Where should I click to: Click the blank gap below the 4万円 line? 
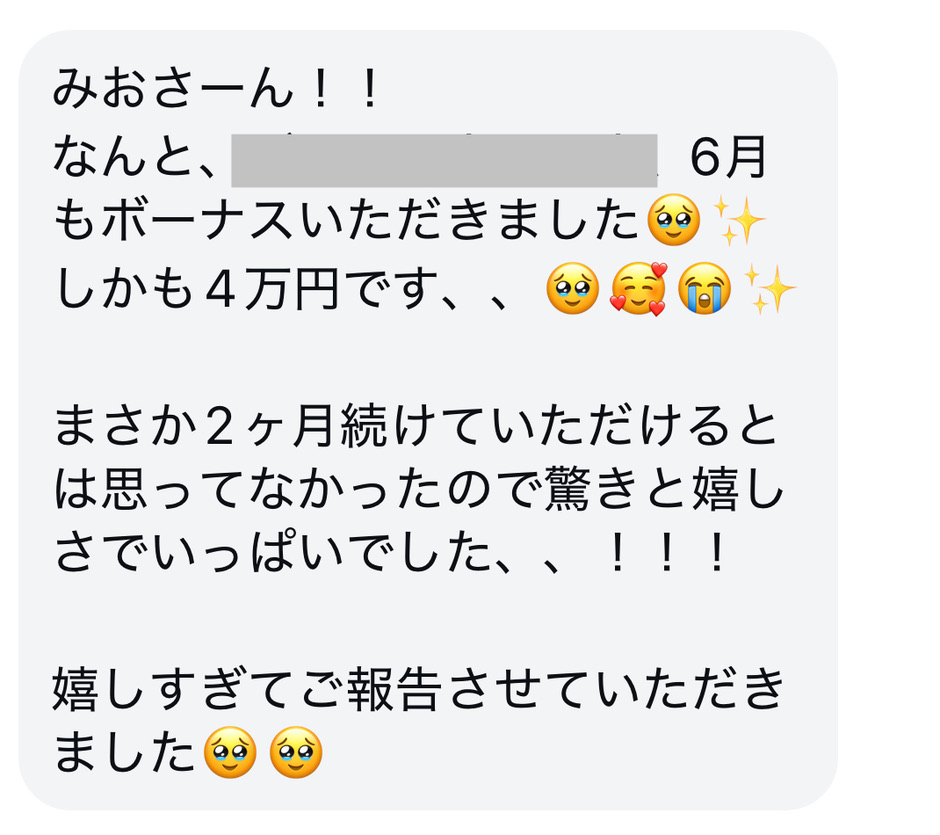pyautogui.click(x=427, y=358)
